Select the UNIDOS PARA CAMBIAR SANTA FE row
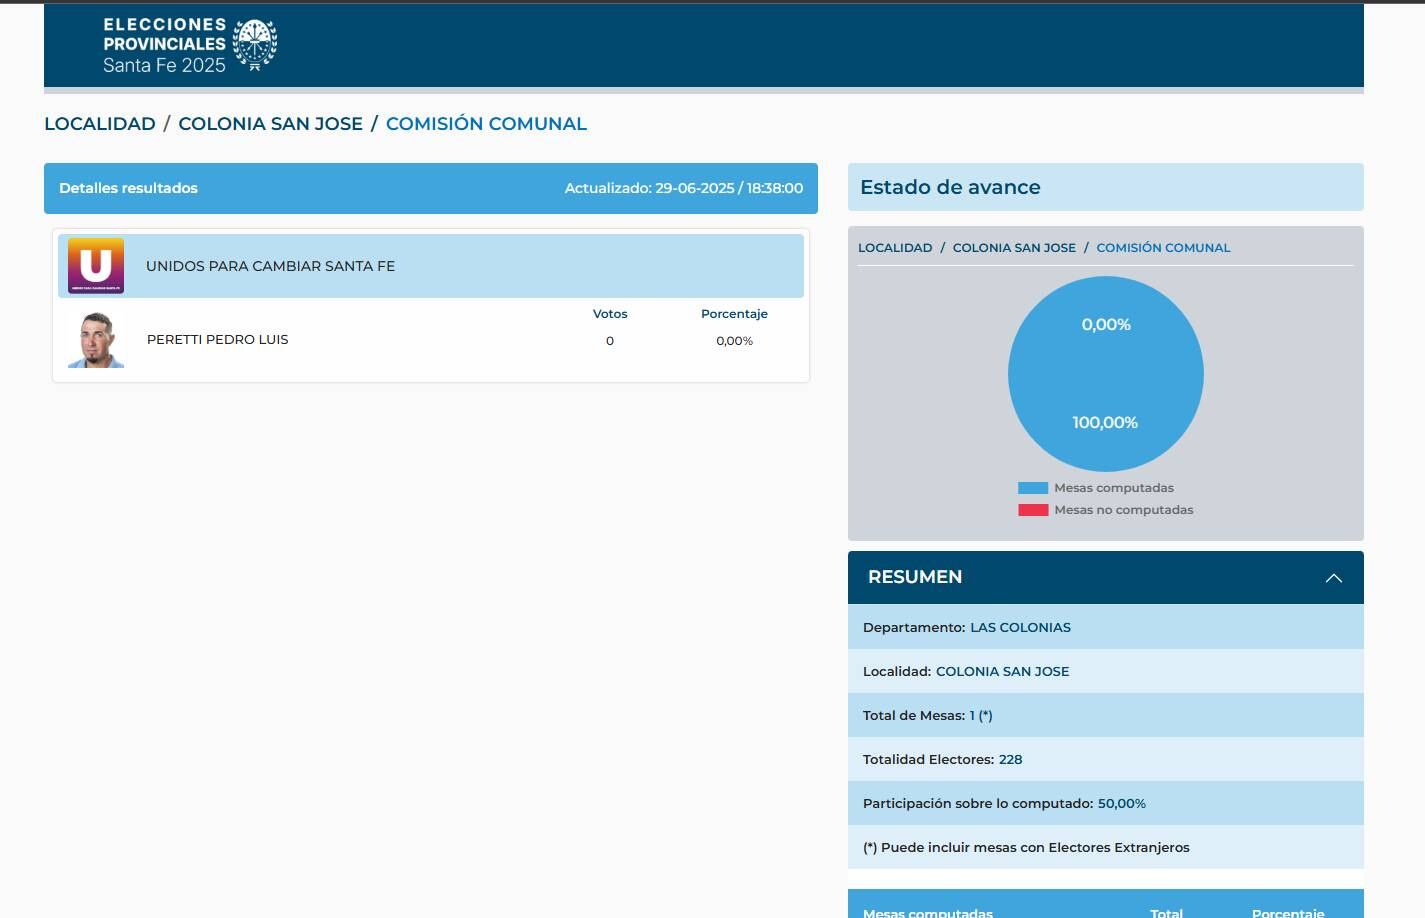 [430, 266]
